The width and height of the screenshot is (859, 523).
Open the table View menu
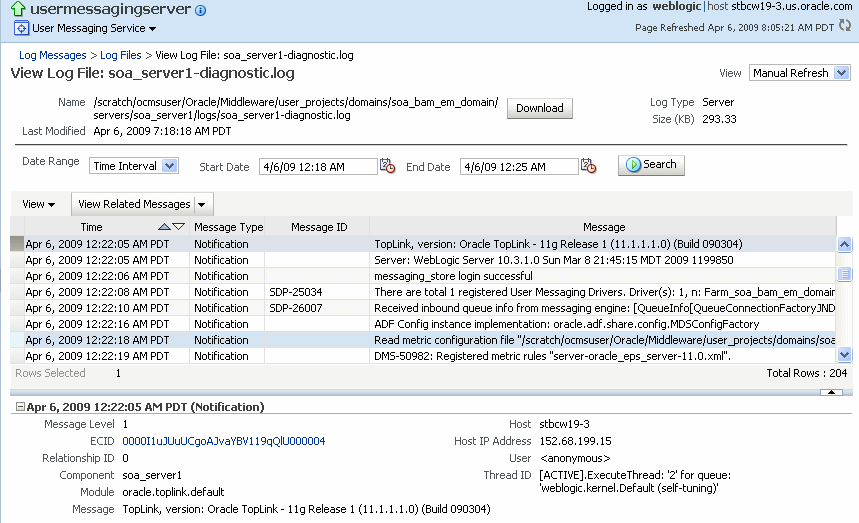coord(38,204)
